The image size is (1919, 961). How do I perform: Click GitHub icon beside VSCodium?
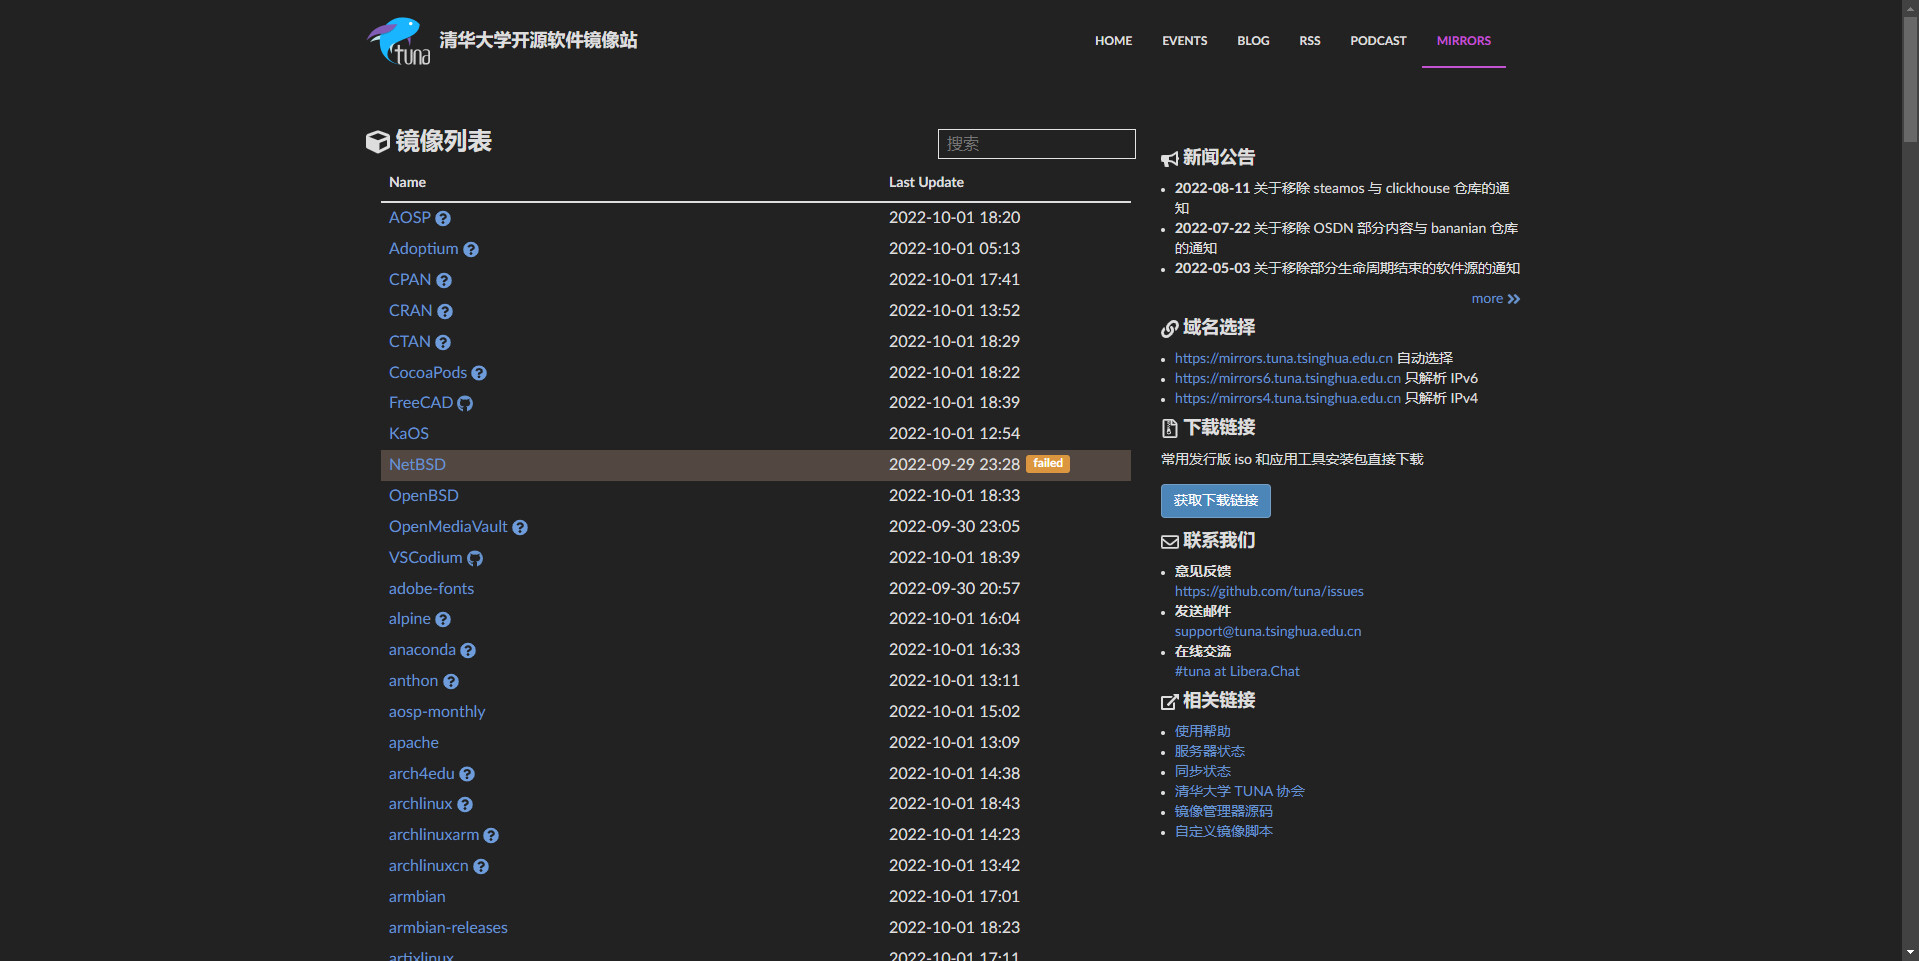(x=475, y=559)
